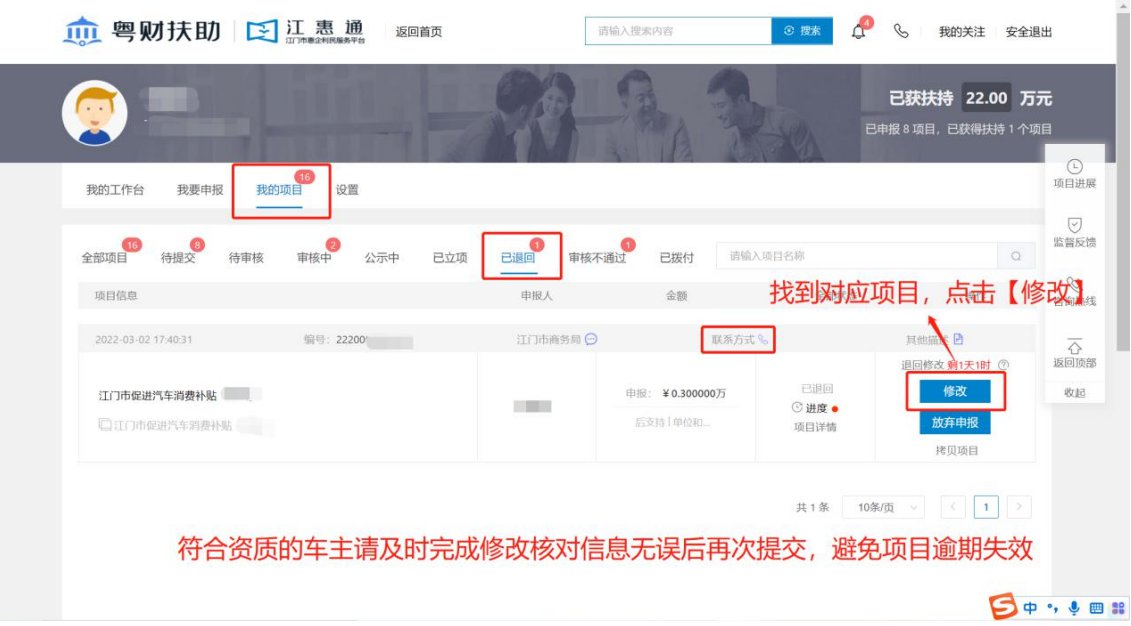The width and height of the screenshot is (1131, 626).
Task: Open 我的关注 link
Action: coord(961,32)
